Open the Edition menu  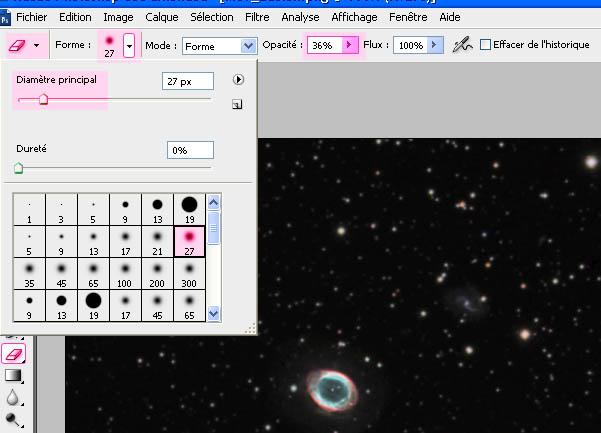click(x=75, y=17)
